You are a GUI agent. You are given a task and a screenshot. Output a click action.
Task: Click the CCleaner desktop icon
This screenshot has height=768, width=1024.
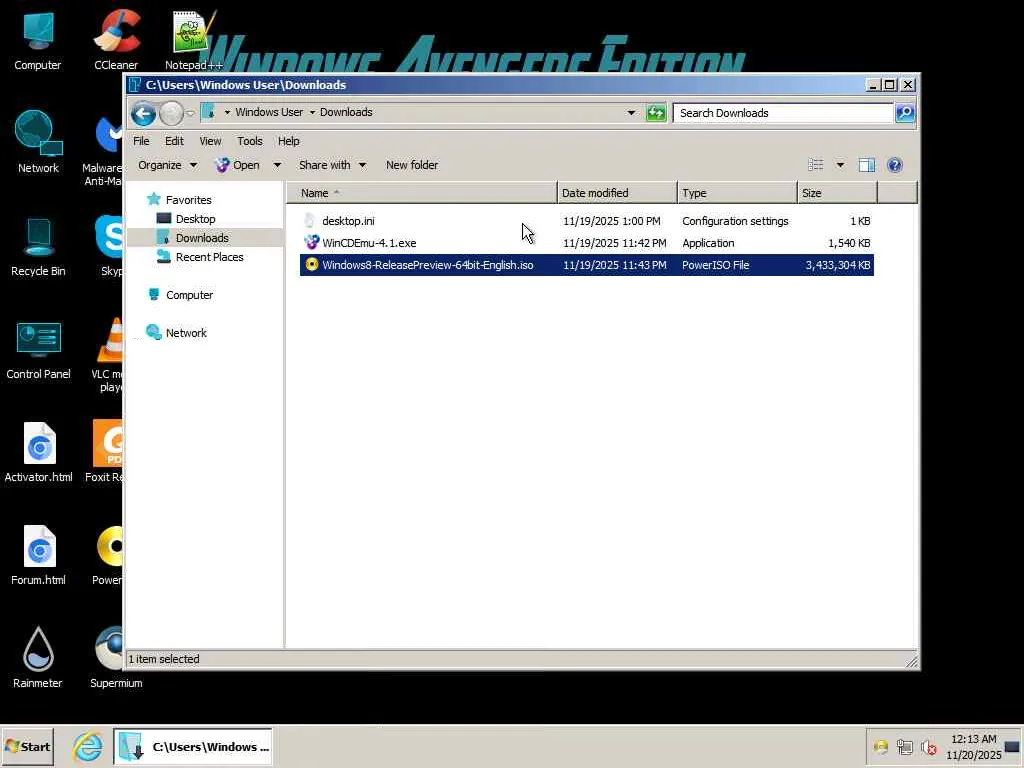click(116, 40)
